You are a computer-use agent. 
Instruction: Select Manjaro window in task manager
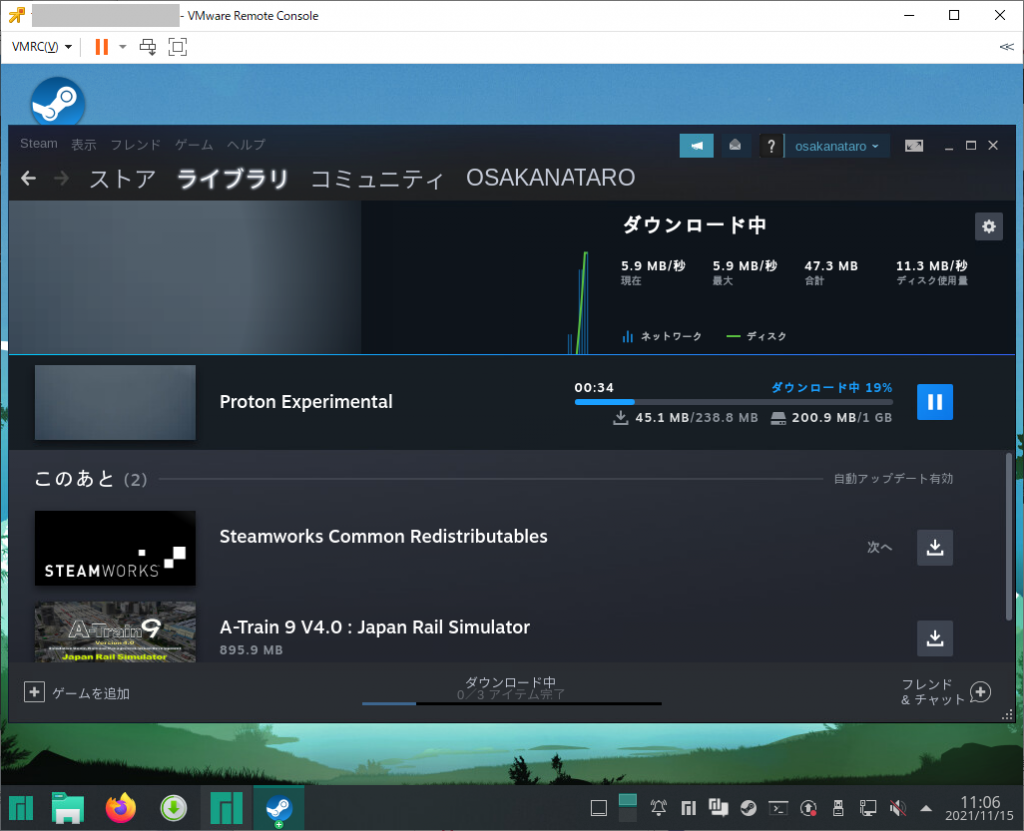227,808
